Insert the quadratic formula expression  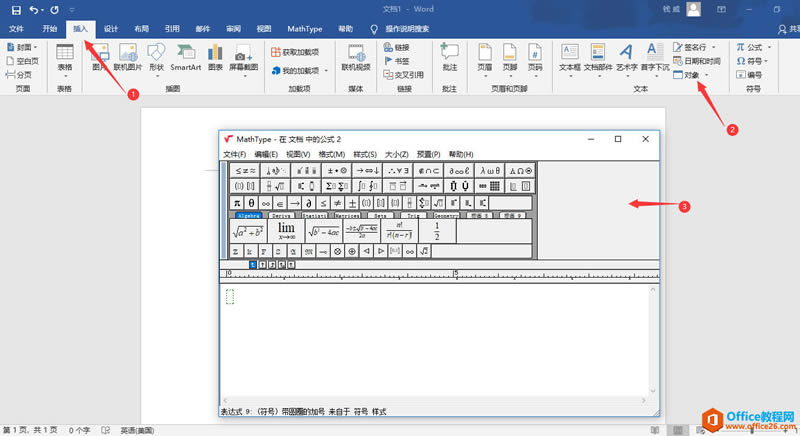(x=362, y=232)
